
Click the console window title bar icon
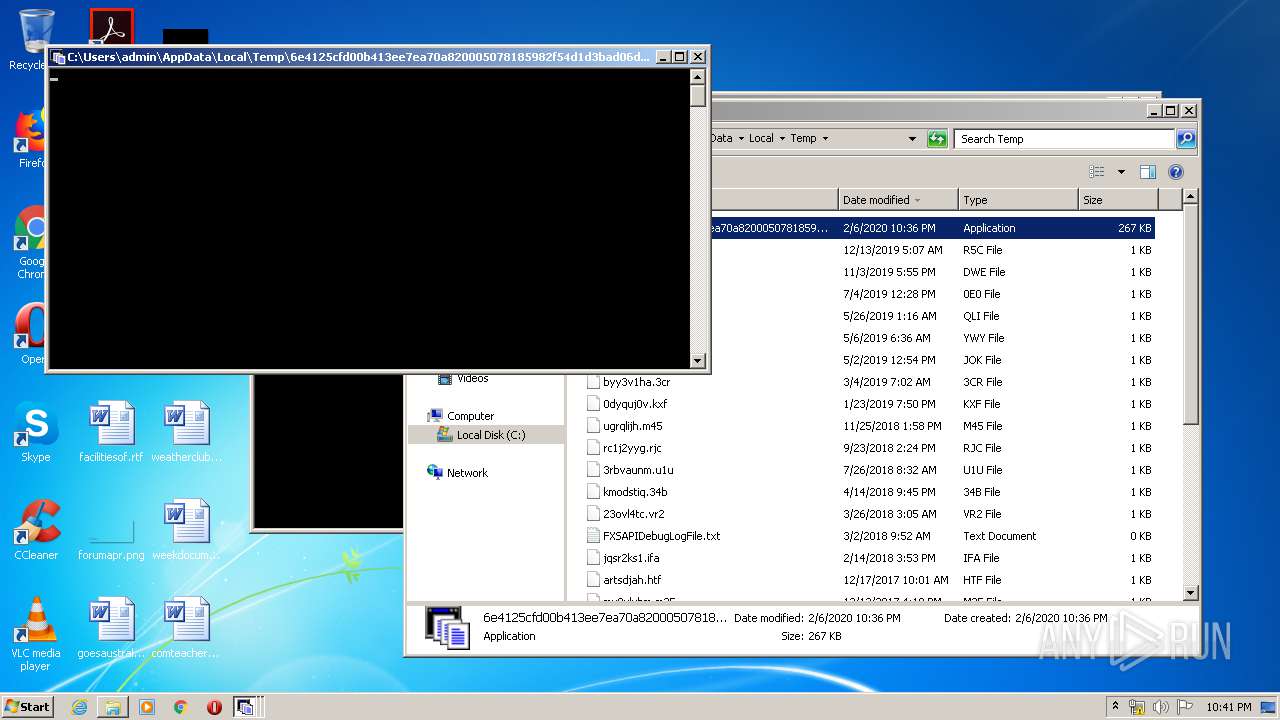tap(58, 57)
